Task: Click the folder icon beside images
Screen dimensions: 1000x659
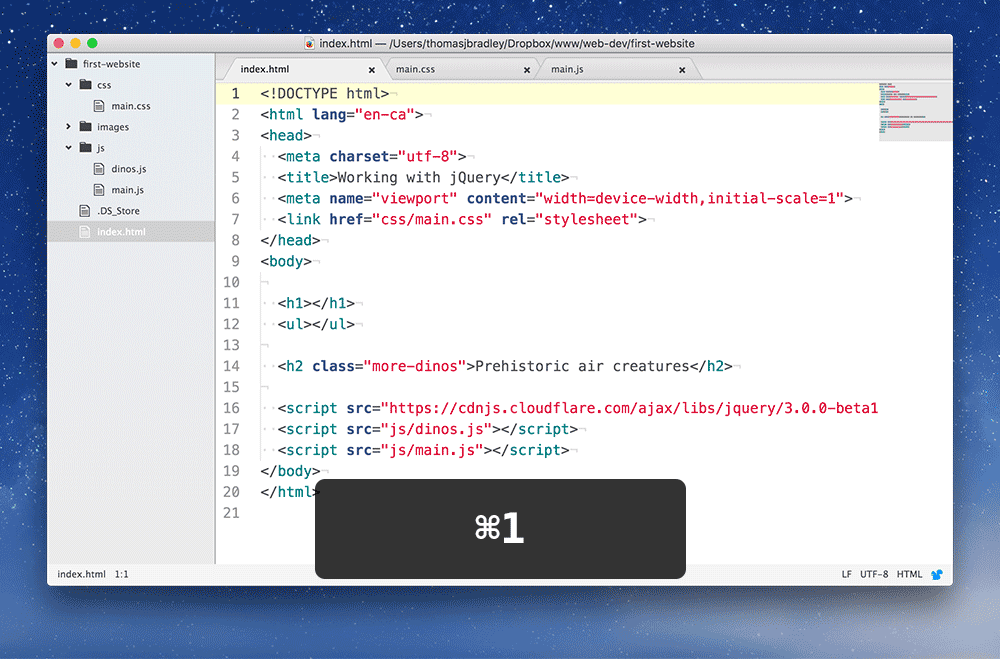Action: (x=85, y=126)
